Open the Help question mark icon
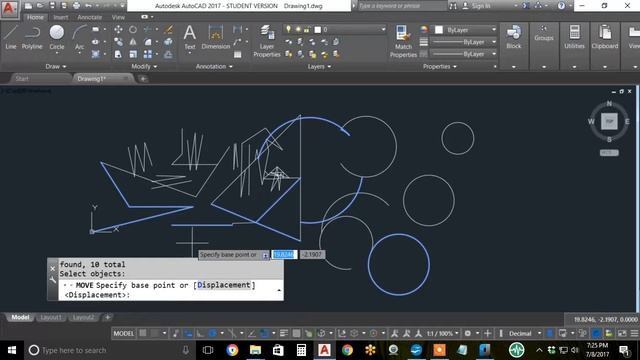This screenshot has width=640, height=360. (562, 6)
